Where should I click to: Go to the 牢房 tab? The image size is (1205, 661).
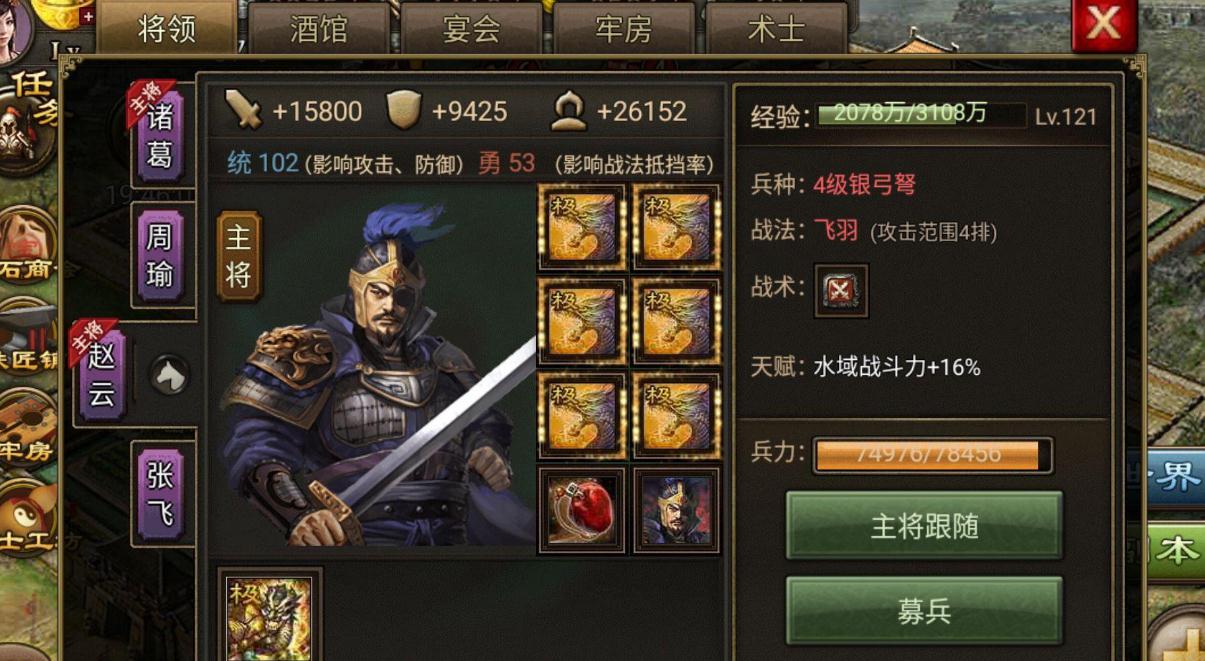click(623, 28)
